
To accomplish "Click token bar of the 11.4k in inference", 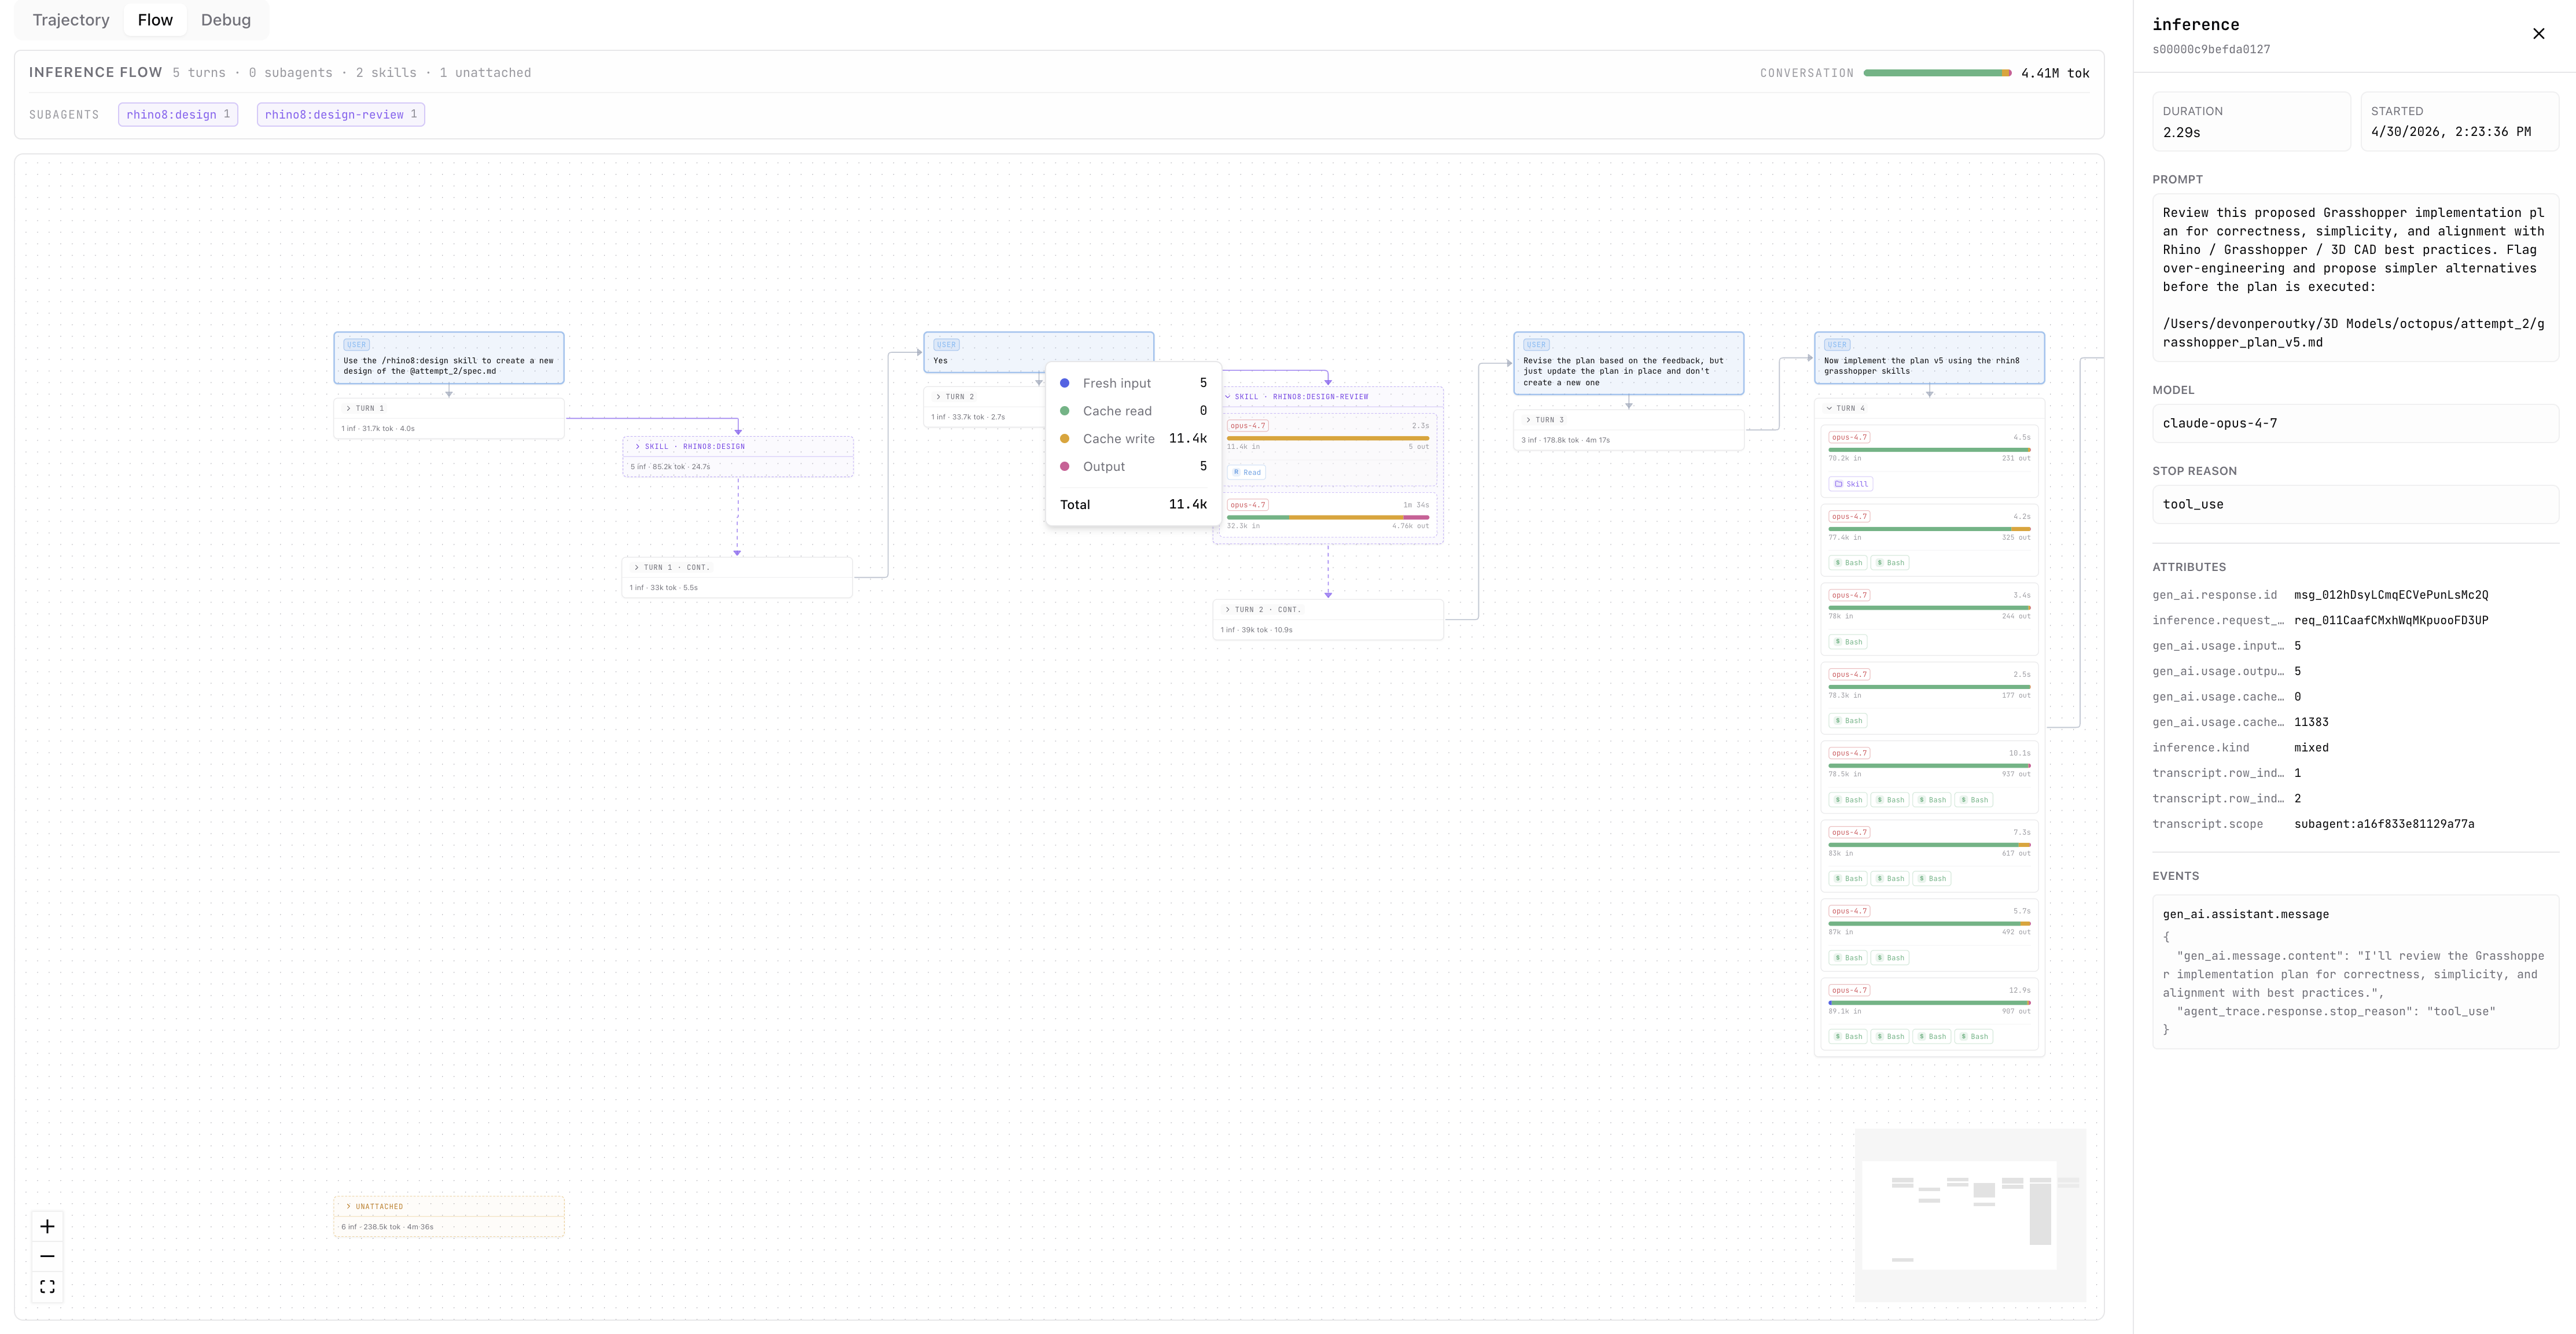I will (1328, 438).
